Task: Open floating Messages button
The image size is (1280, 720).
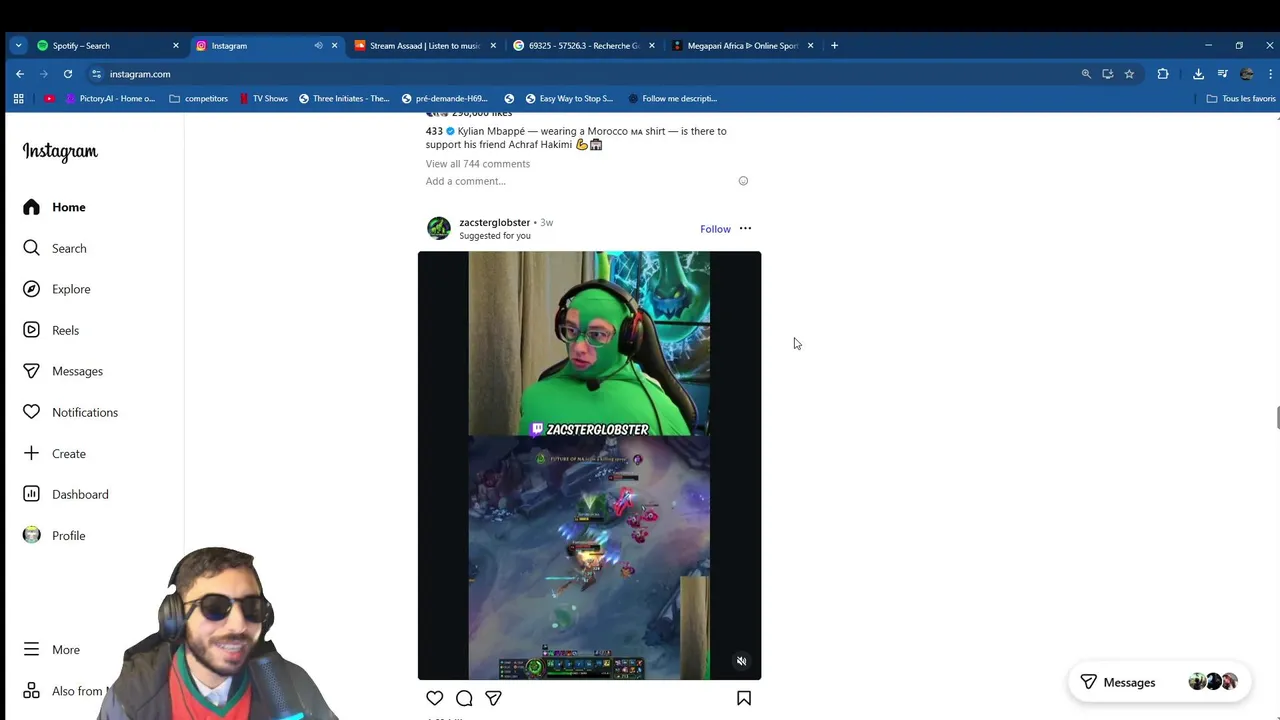Action: 1159,682
